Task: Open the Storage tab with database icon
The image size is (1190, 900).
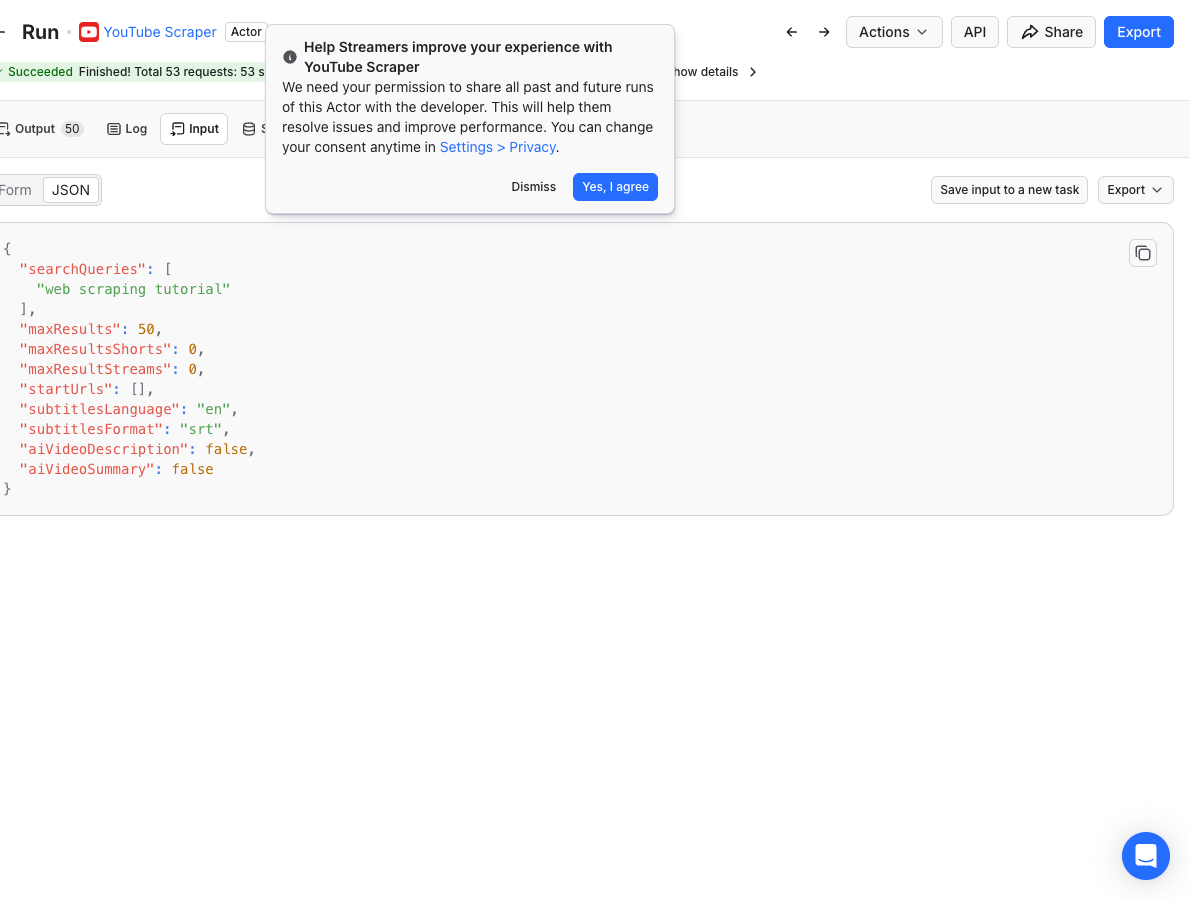Action: tap(253, 129)
